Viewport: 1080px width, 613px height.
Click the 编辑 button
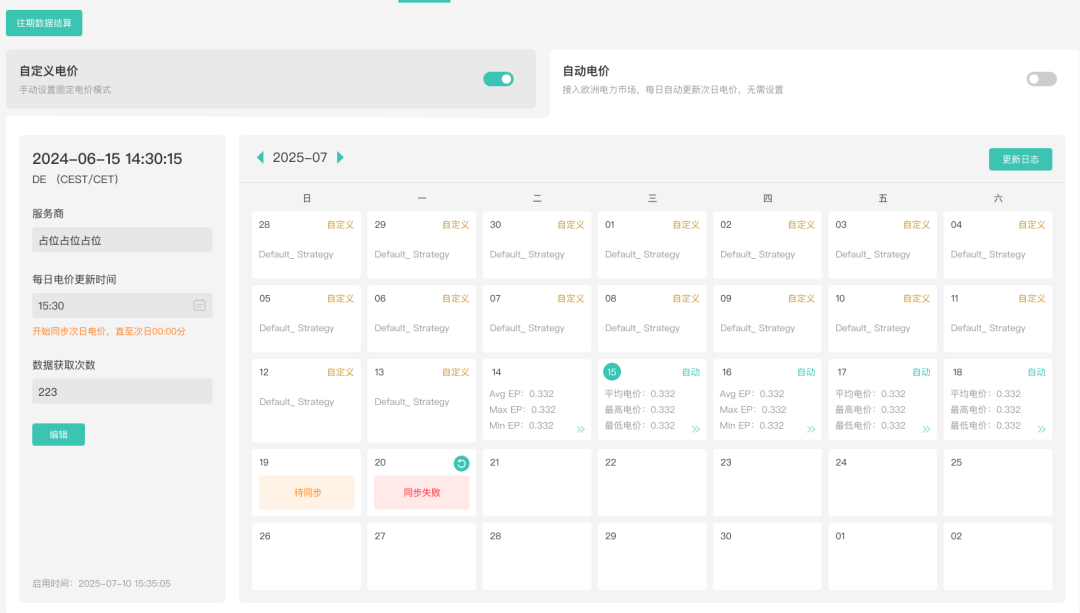(x=58, y=434)
